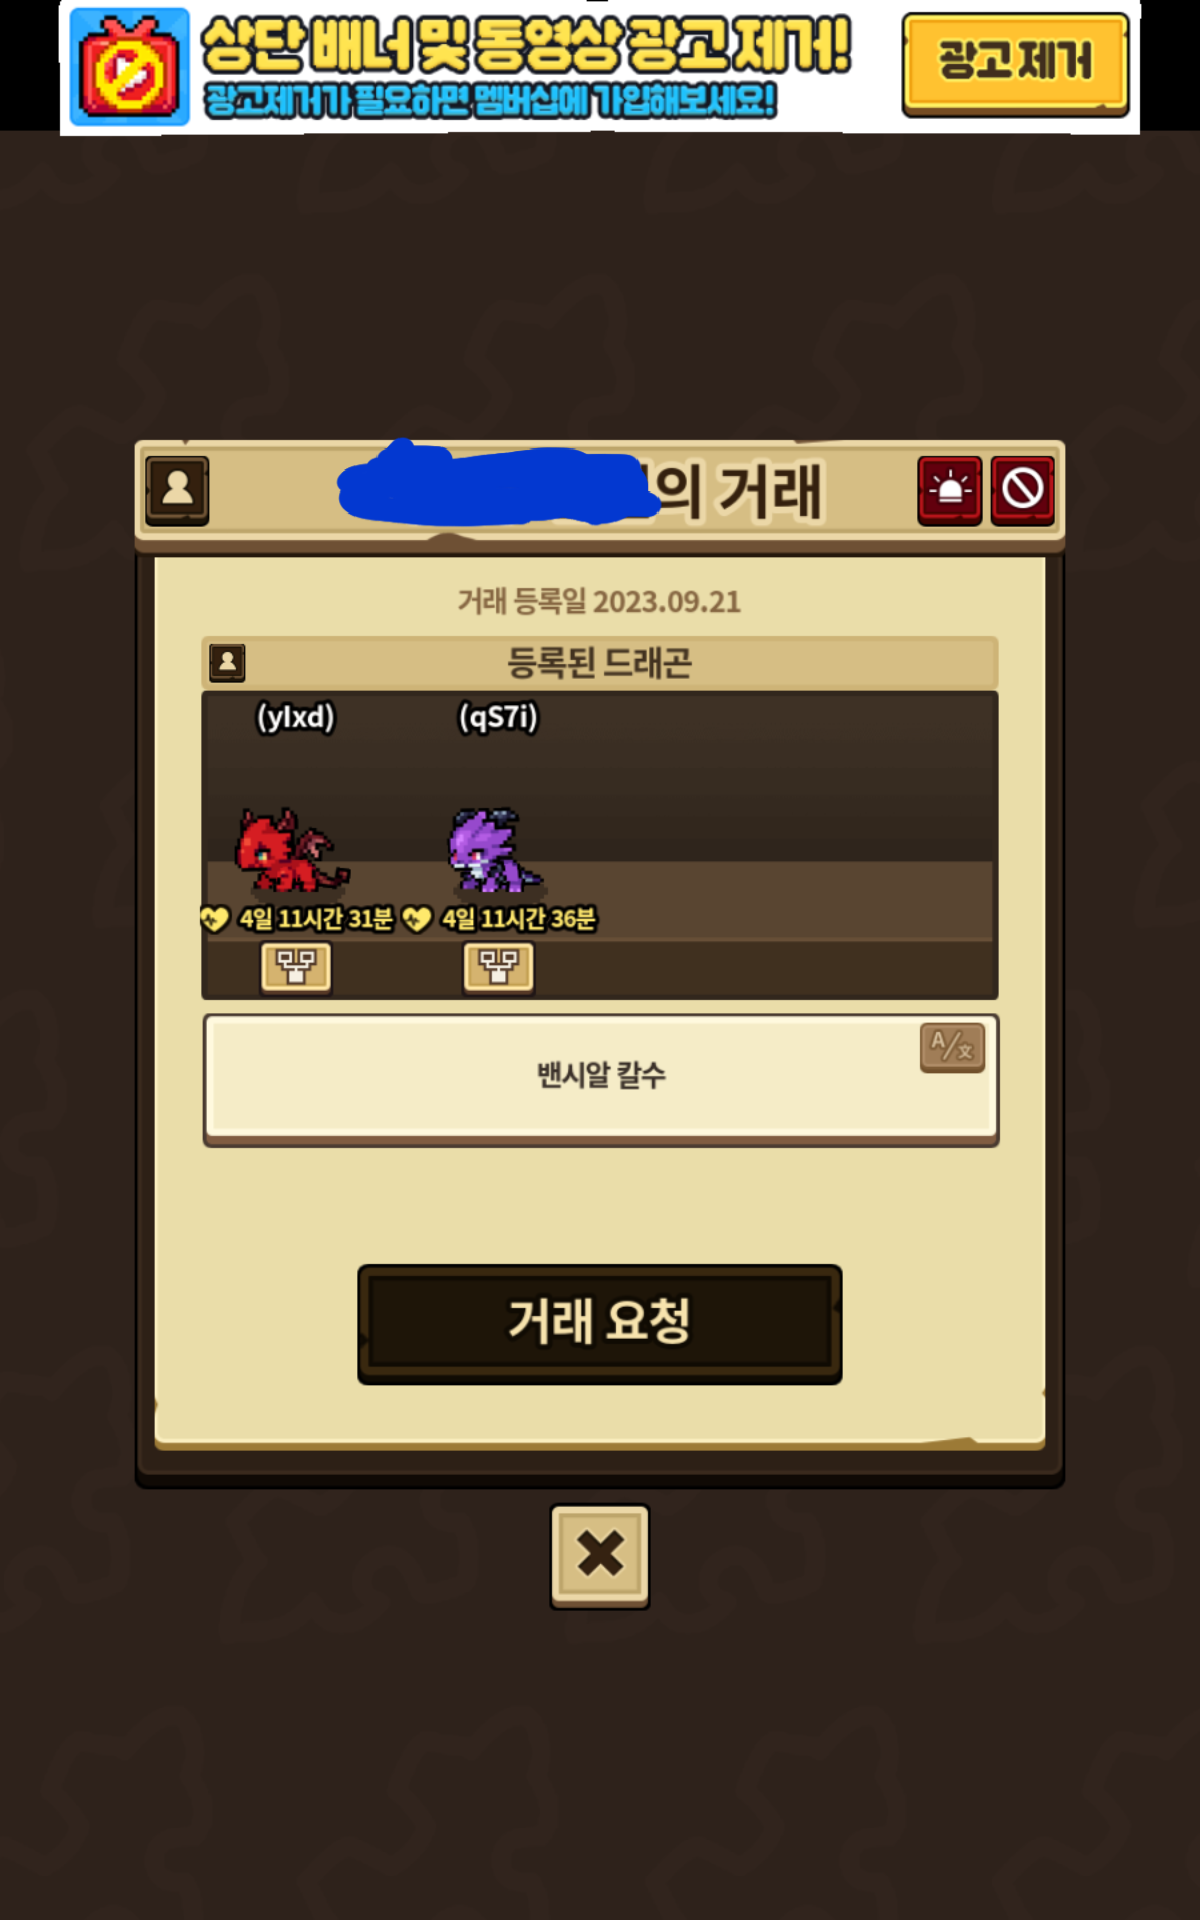Select the purple dragon sprite
Viewport: 1200px width, 1920px height.
(x=494, y=851)
